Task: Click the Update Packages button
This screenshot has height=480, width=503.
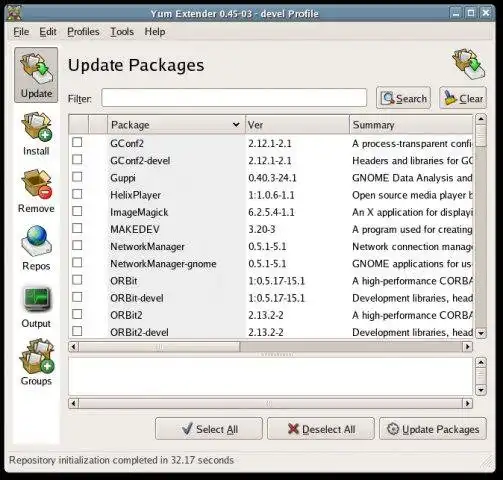Action: point(433,429)
